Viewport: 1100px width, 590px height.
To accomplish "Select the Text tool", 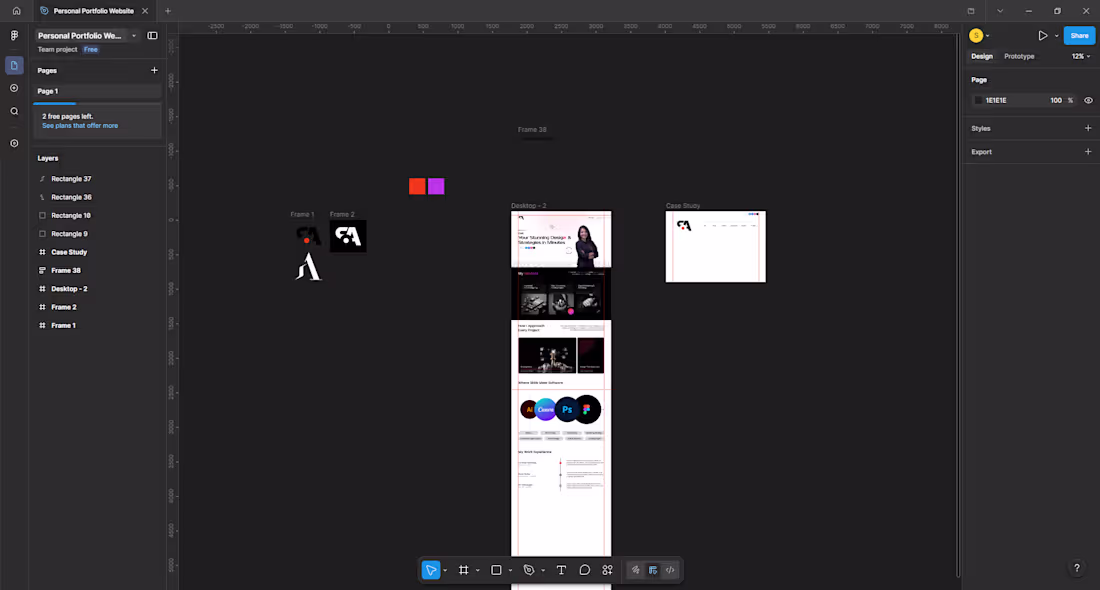I will (561, 570).
